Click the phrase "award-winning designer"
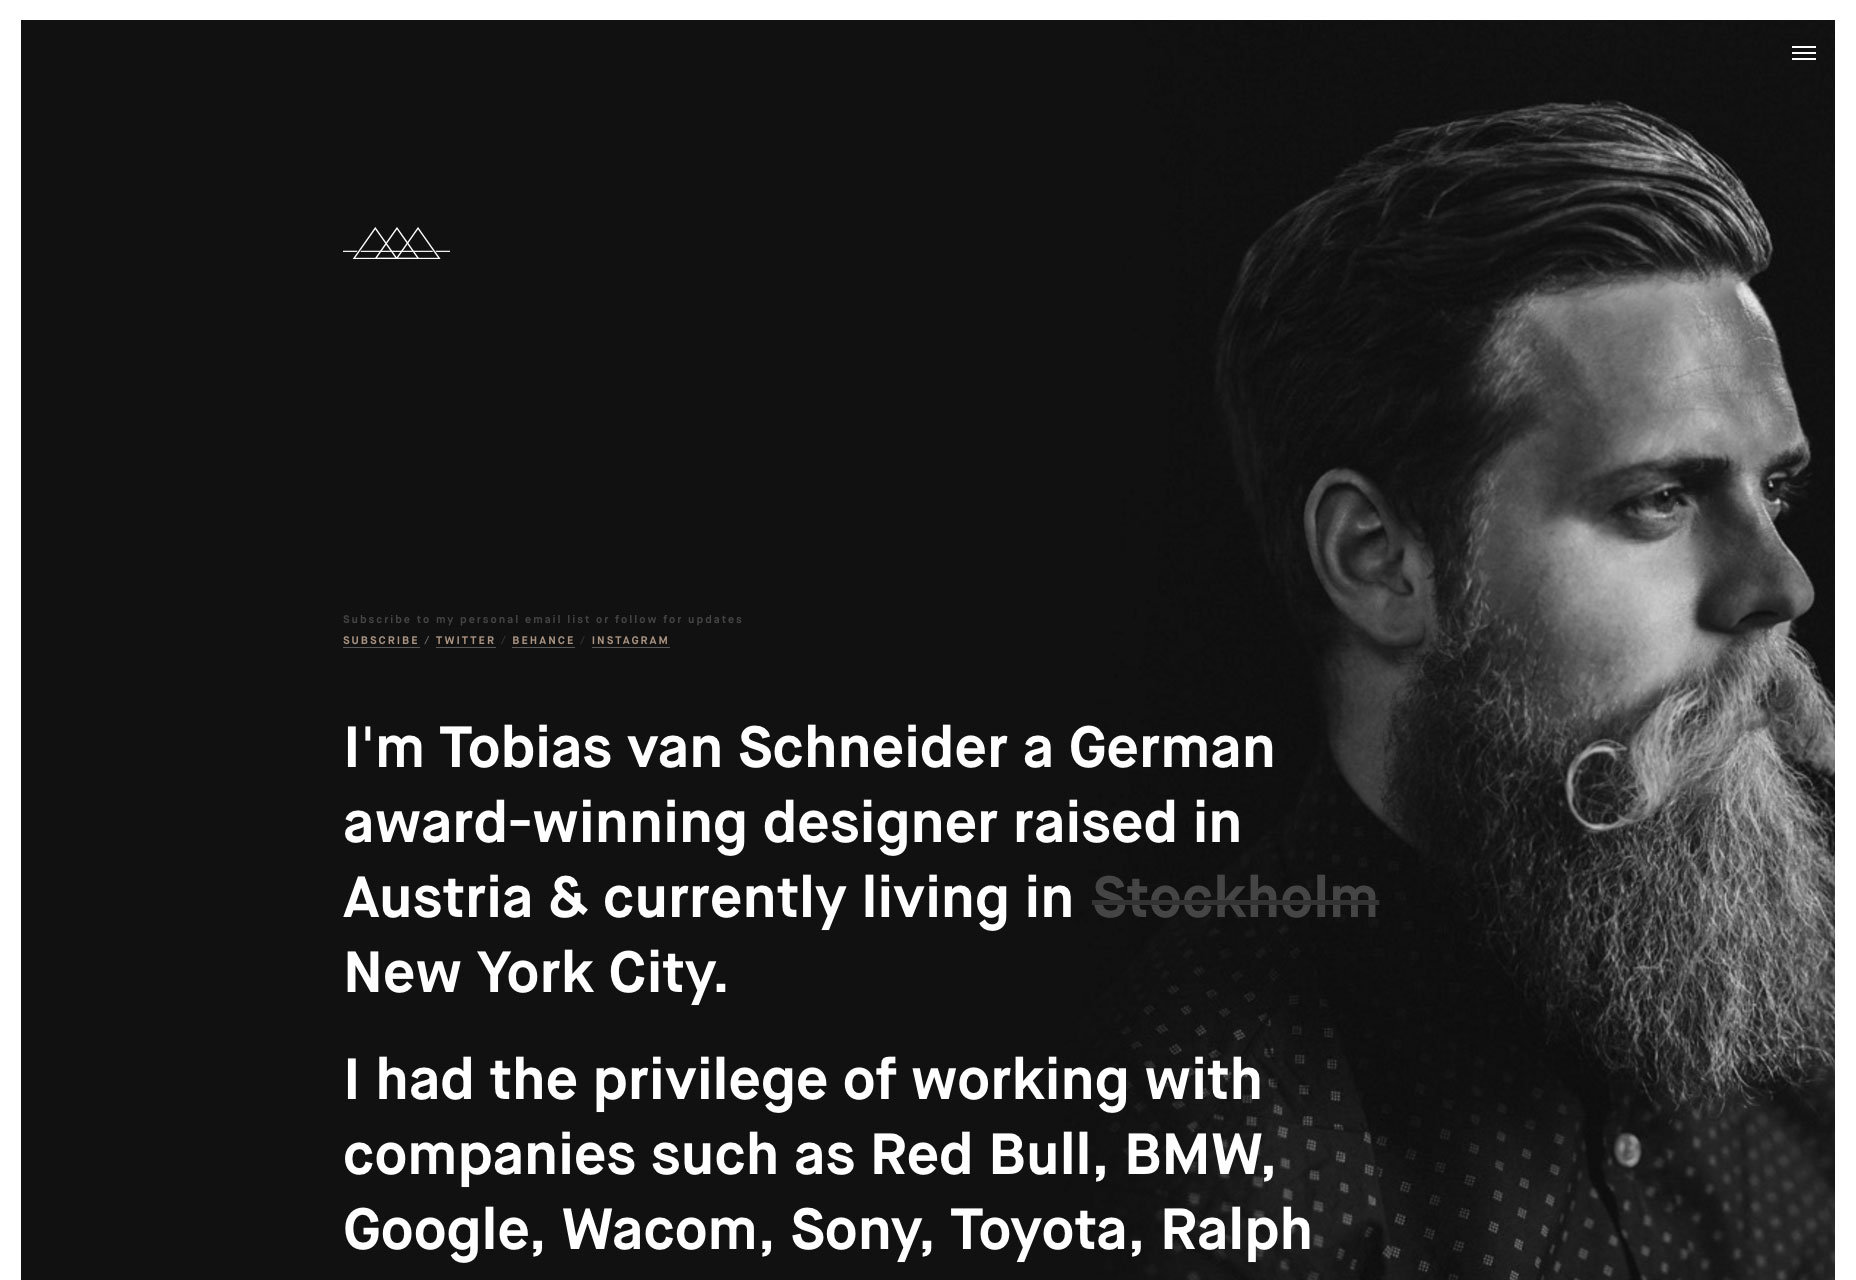 tap(669, 822)
